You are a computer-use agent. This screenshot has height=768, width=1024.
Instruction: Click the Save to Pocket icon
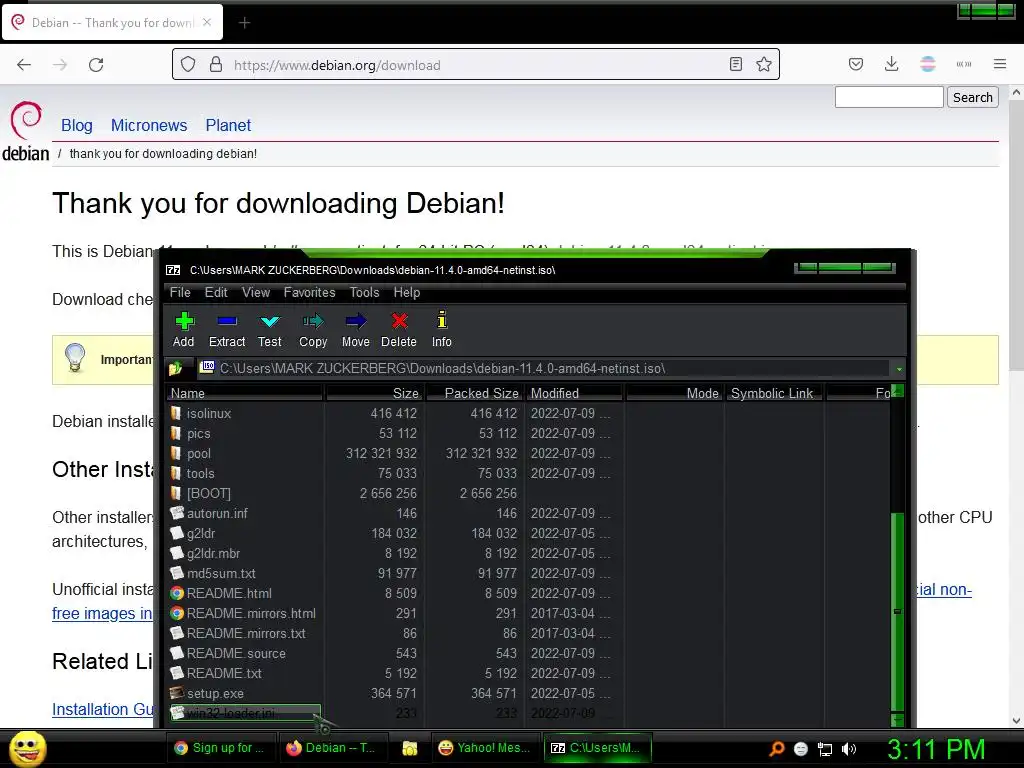[x=856, y=64]
